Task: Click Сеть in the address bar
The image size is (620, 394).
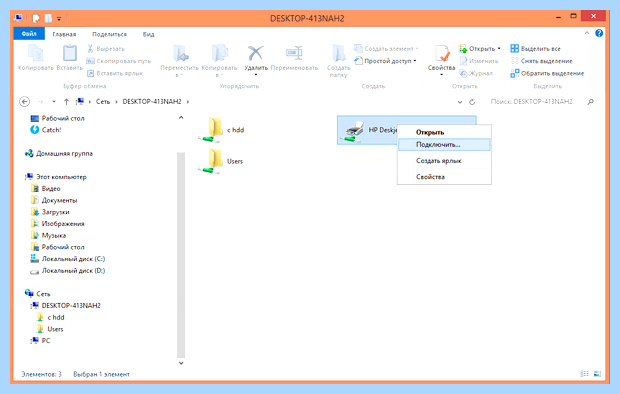Action: coord(103,102)
